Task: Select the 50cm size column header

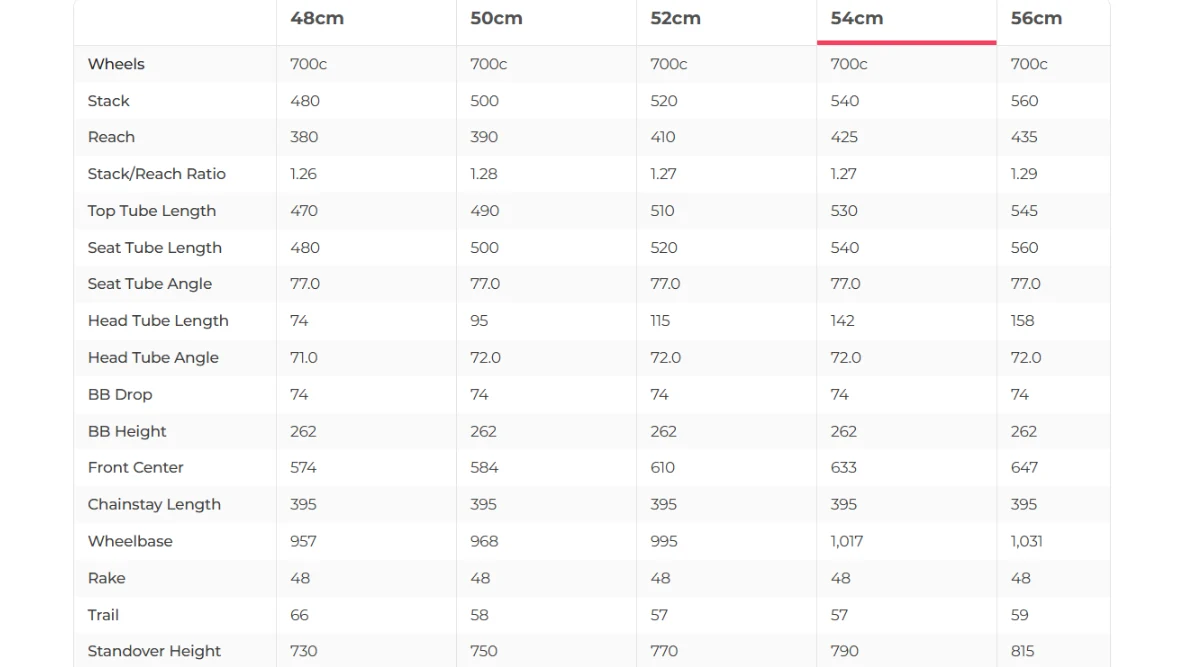Action: [496, 18]
